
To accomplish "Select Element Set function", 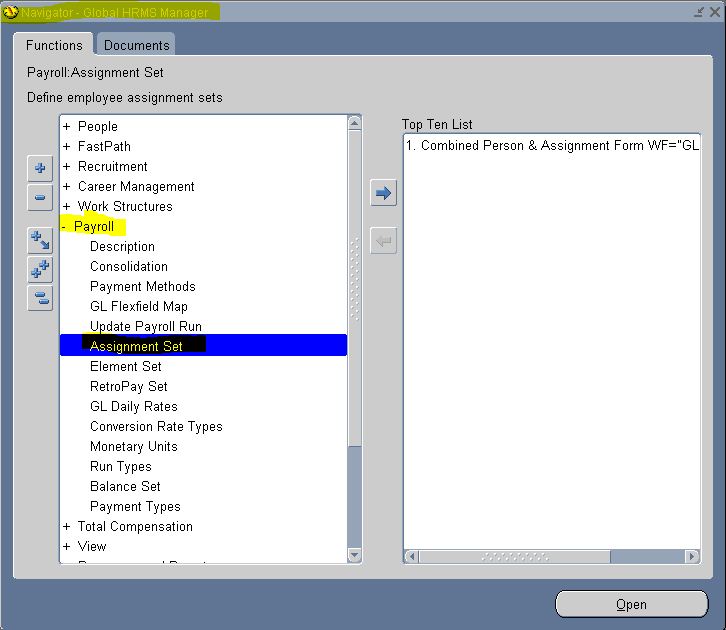I will coord(125,366).
